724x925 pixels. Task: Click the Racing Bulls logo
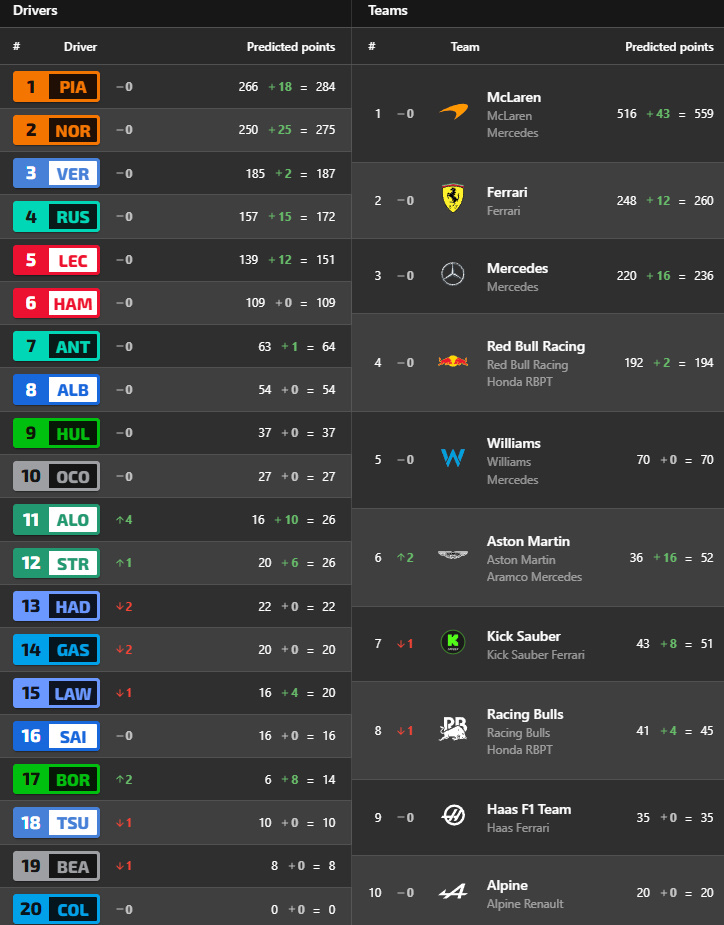coord(453,729)
